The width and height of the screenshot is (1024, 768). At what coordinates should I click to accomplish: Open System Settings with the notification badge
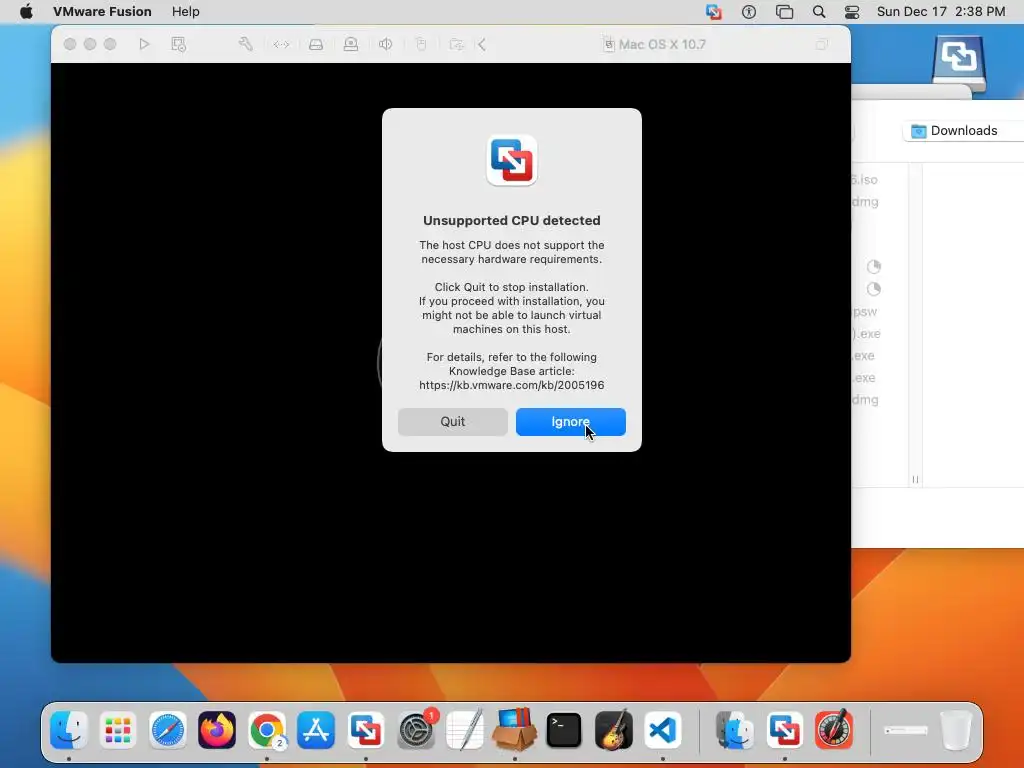415,729
